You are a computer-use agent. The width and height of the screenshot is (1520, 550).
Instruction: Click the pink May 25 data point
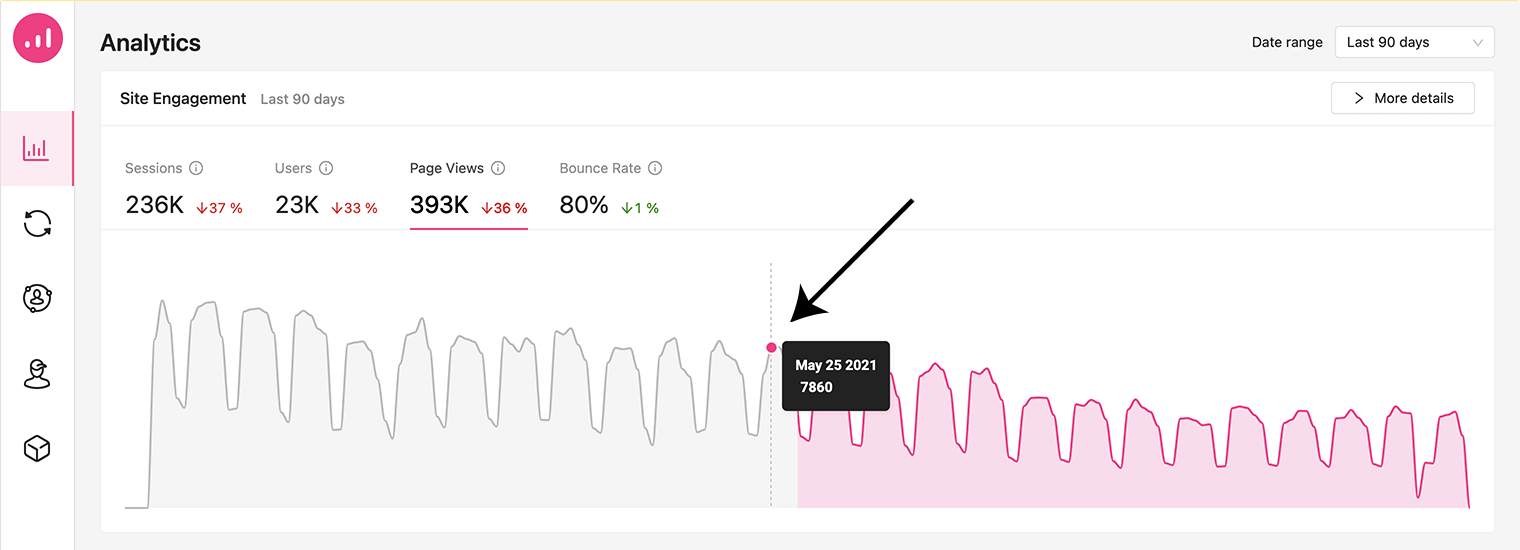point(771,347)
